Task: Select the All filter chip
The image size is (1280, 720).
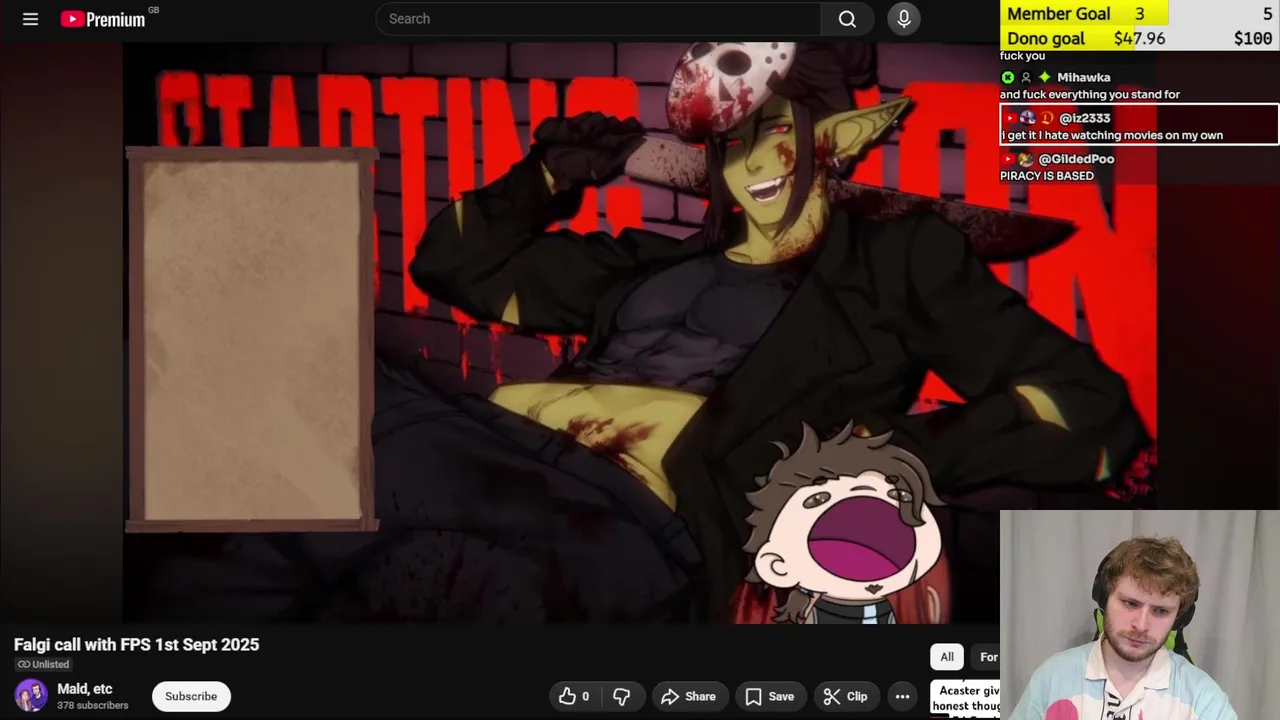Action: point(947,657)
